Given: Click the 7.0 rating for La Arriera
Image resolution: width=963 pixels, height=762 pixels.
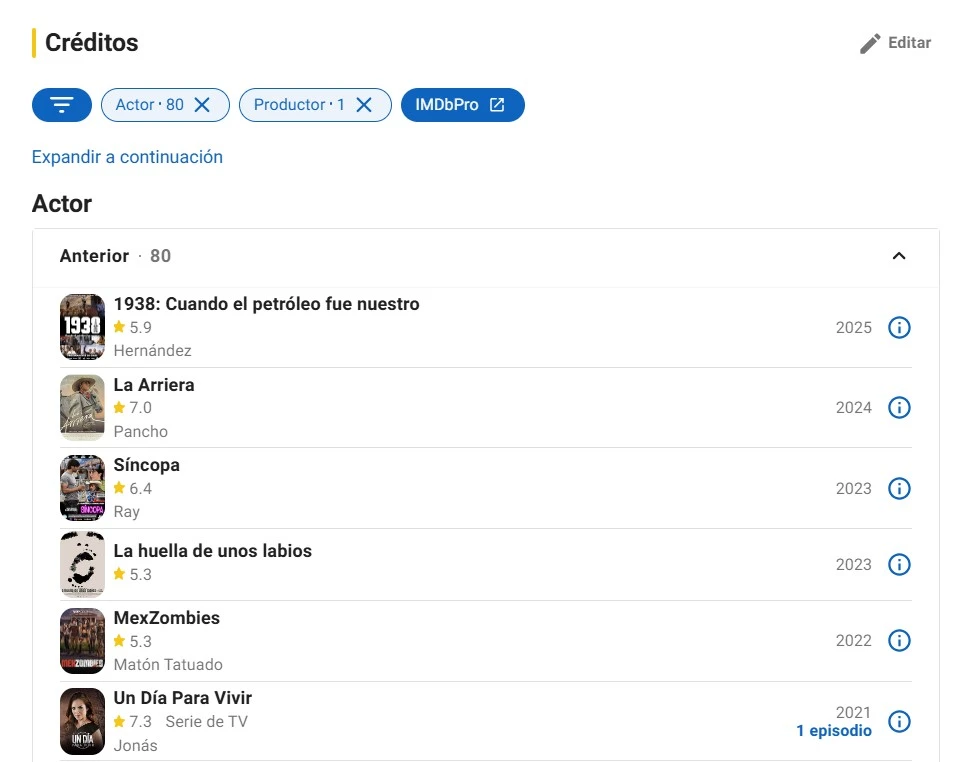Looking at the screenshot, I should (133, 408).
